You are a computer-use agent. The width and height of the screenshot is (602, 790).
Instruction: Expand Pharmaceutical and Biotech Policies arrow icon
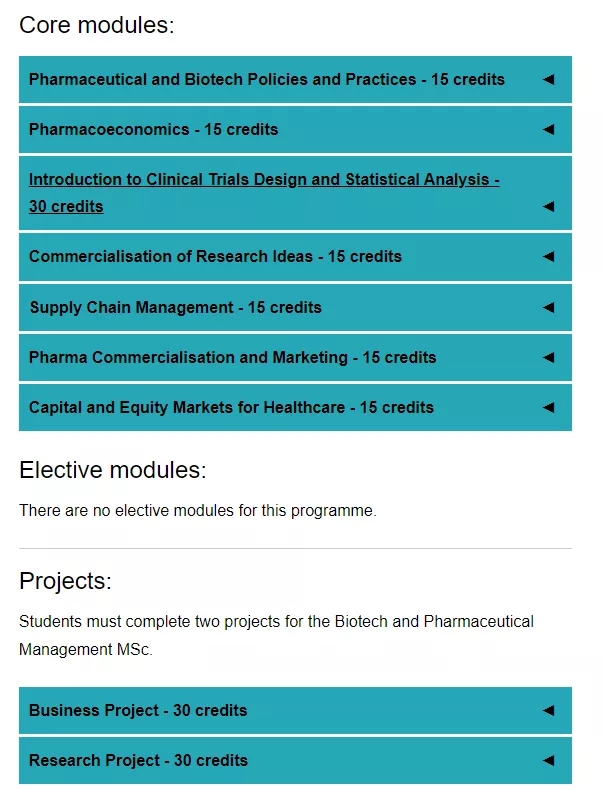click(549, 80)
